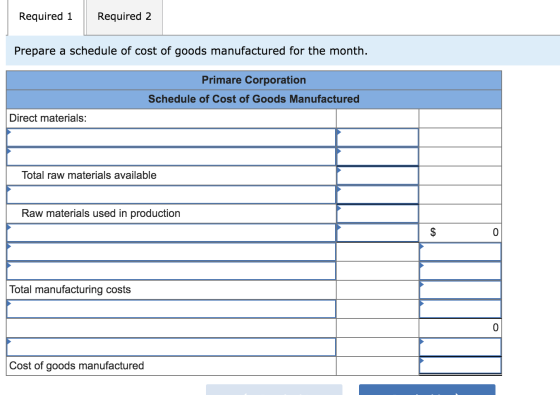Select the 'Raw materials used in production' label
Image resolution: width=560 pixels, height=395 pixels.
point(101,213)
